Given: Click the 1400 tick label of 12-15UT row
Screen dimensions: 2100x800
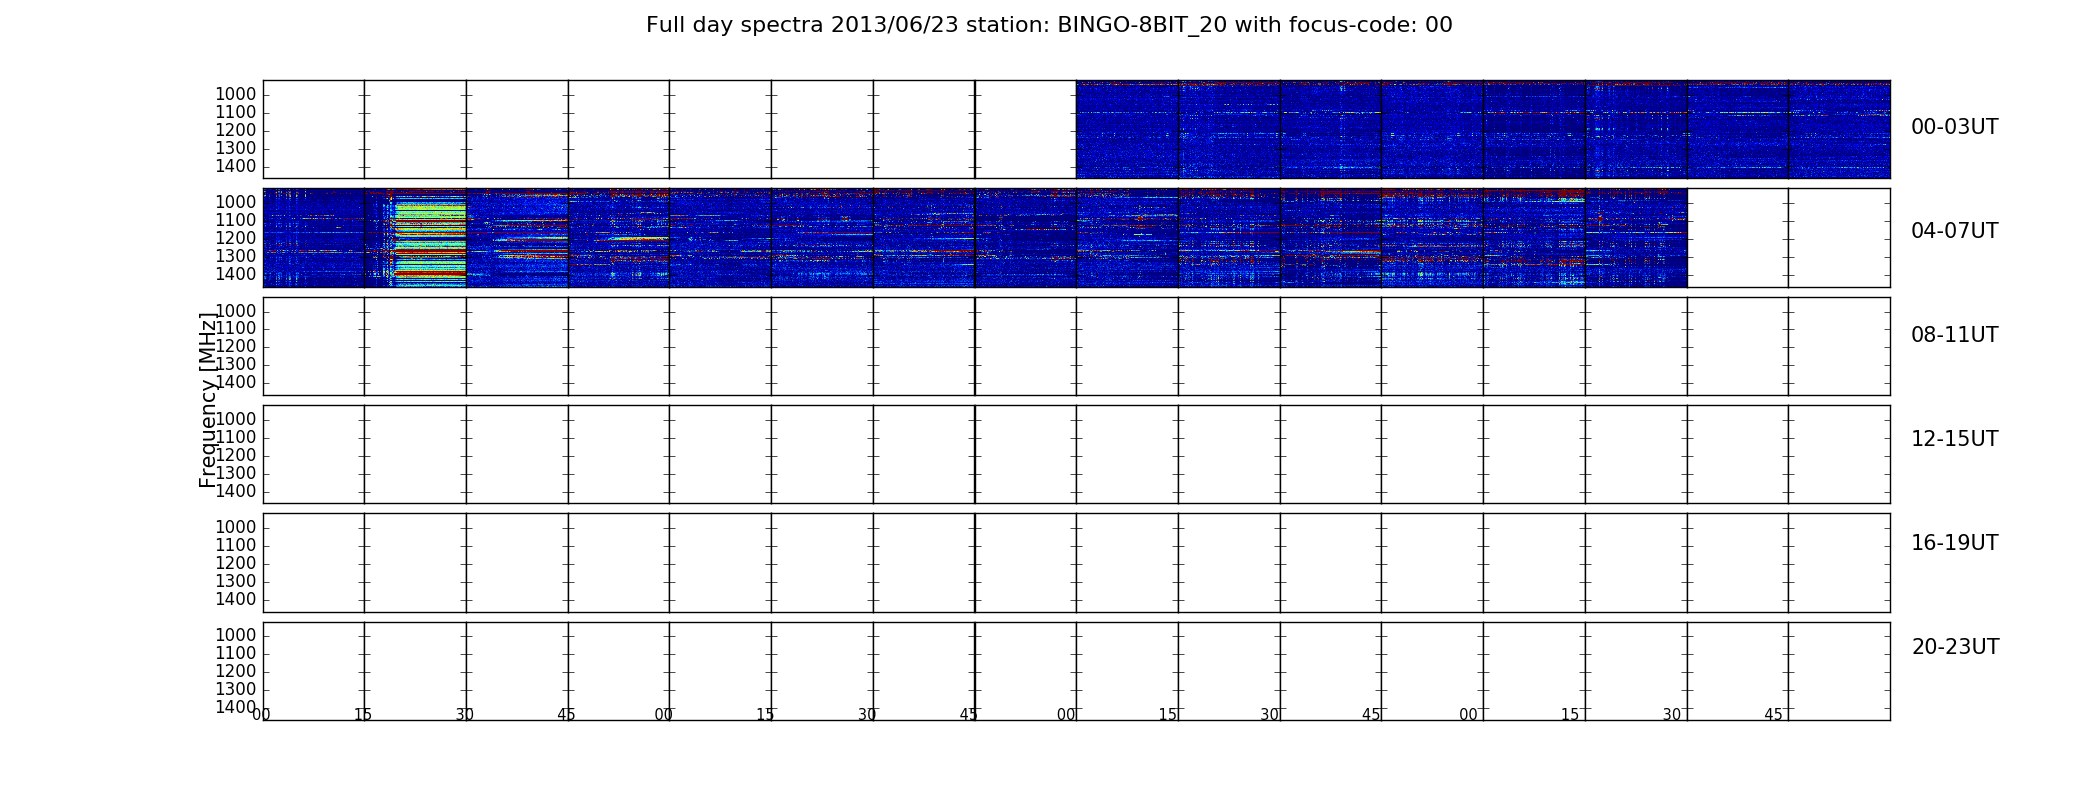Looking at the screenshot, I should pos(235,492).
